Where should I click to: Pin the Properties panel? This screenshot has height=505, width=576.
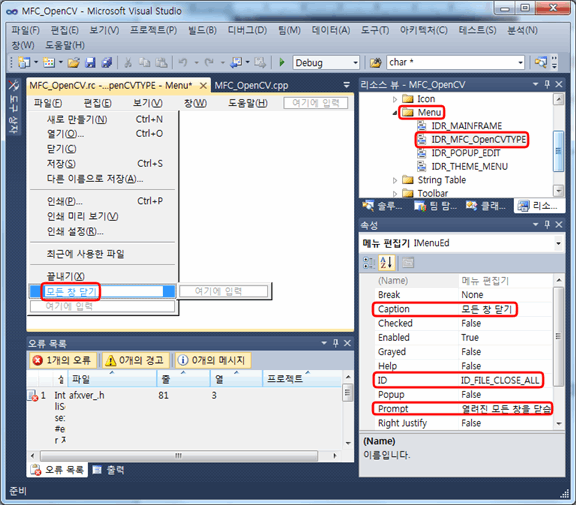click(547, 224)
